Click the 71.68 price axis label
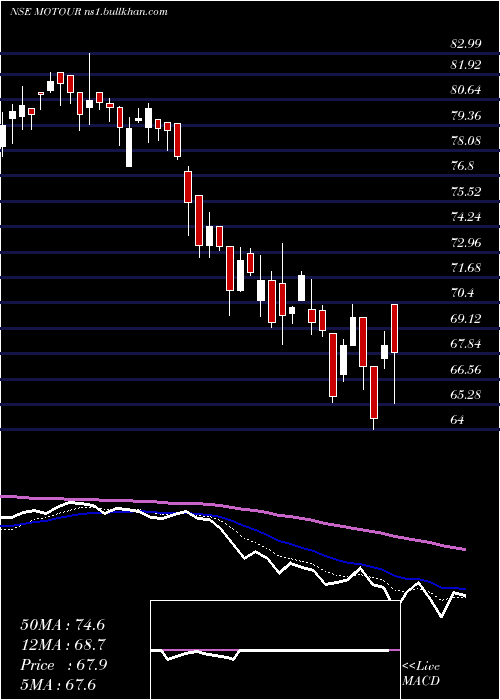500x700 pixels. 466,268
